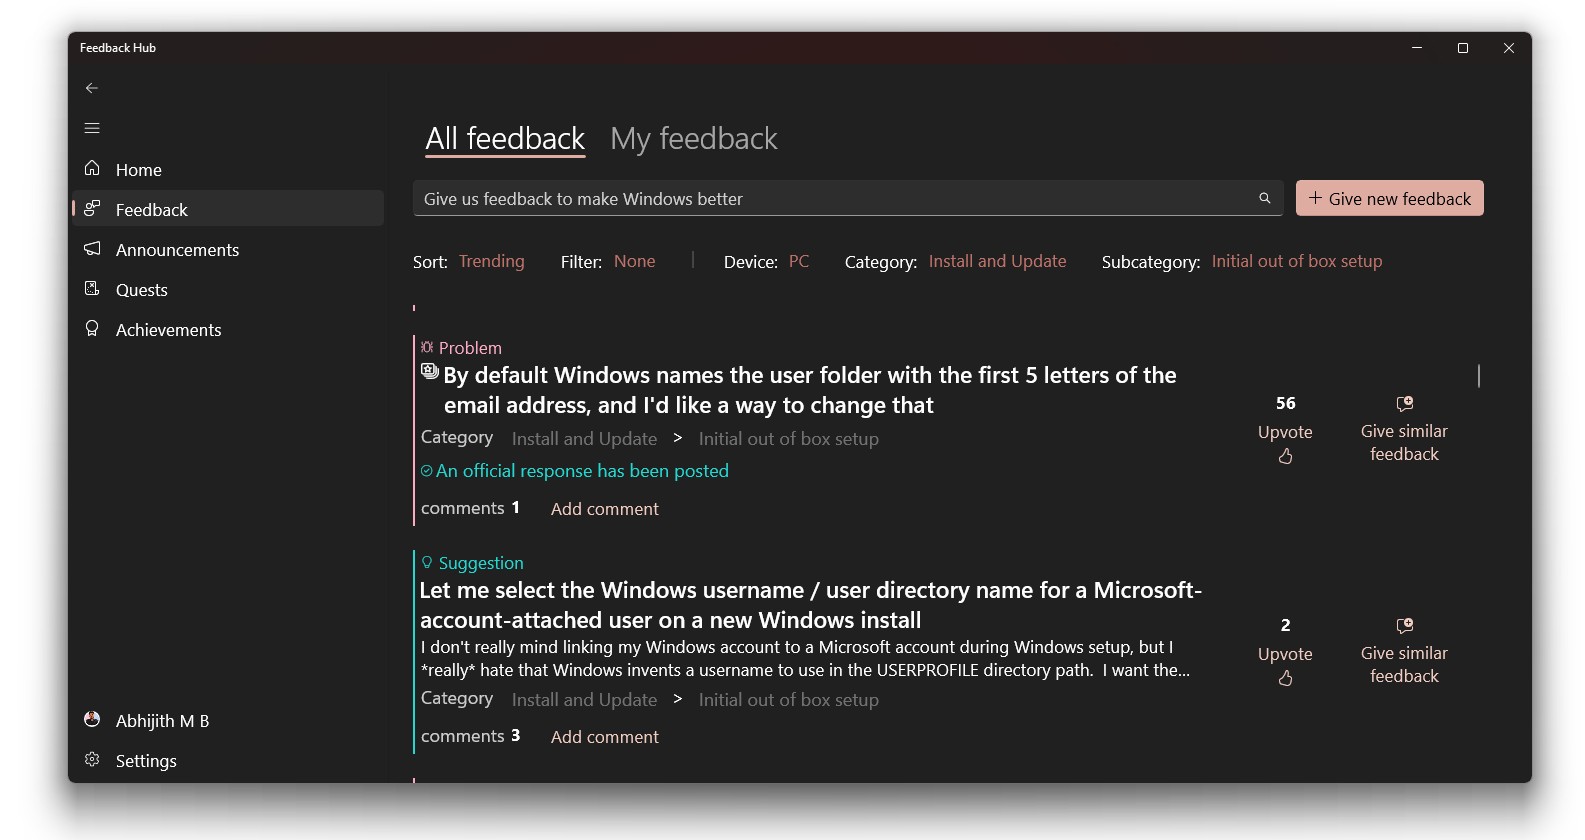Change the Device dropdown from PC
Viewport: 1585px width, 840px height.
[x=798, y=261]
